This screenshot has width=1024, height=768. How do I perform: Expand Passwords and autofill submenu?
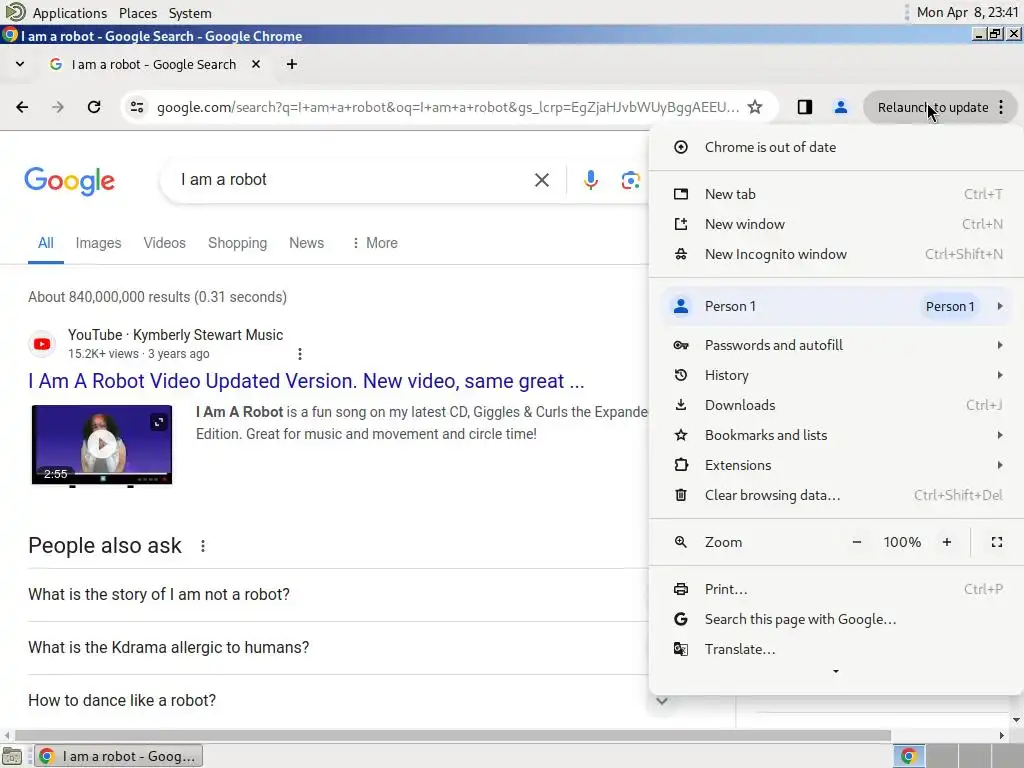coord(836,345)
